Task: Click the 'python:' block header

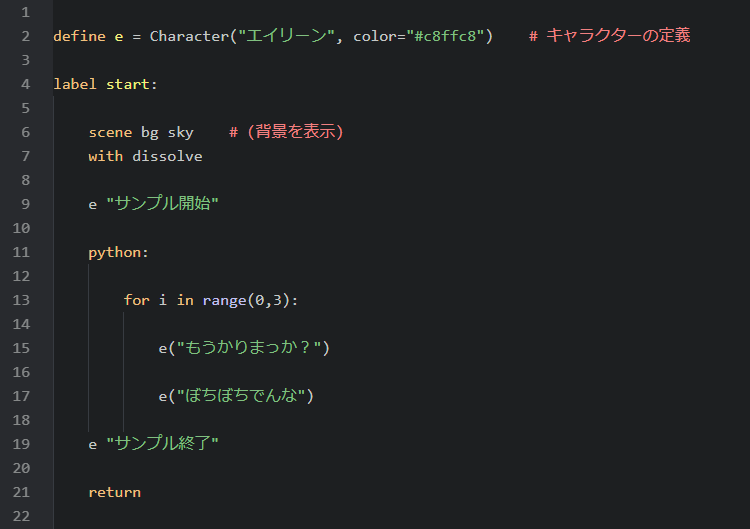Action: (x=119, y=253)
